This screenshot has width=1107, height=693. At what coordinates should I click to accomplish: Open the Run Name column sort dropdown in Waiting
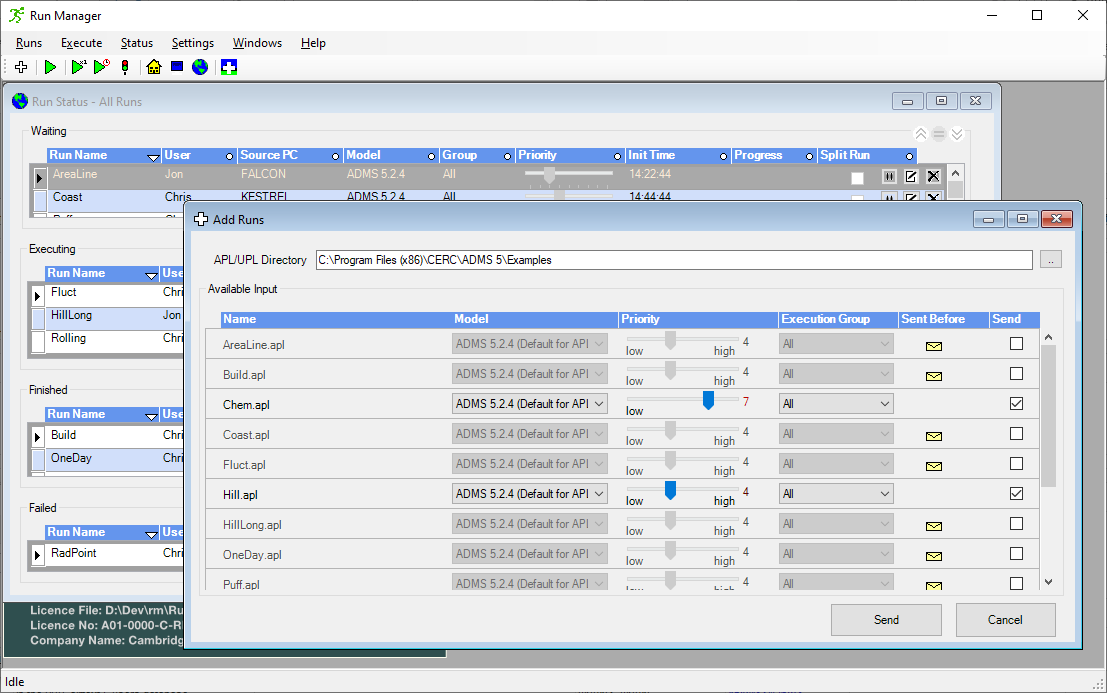(153, 156)
